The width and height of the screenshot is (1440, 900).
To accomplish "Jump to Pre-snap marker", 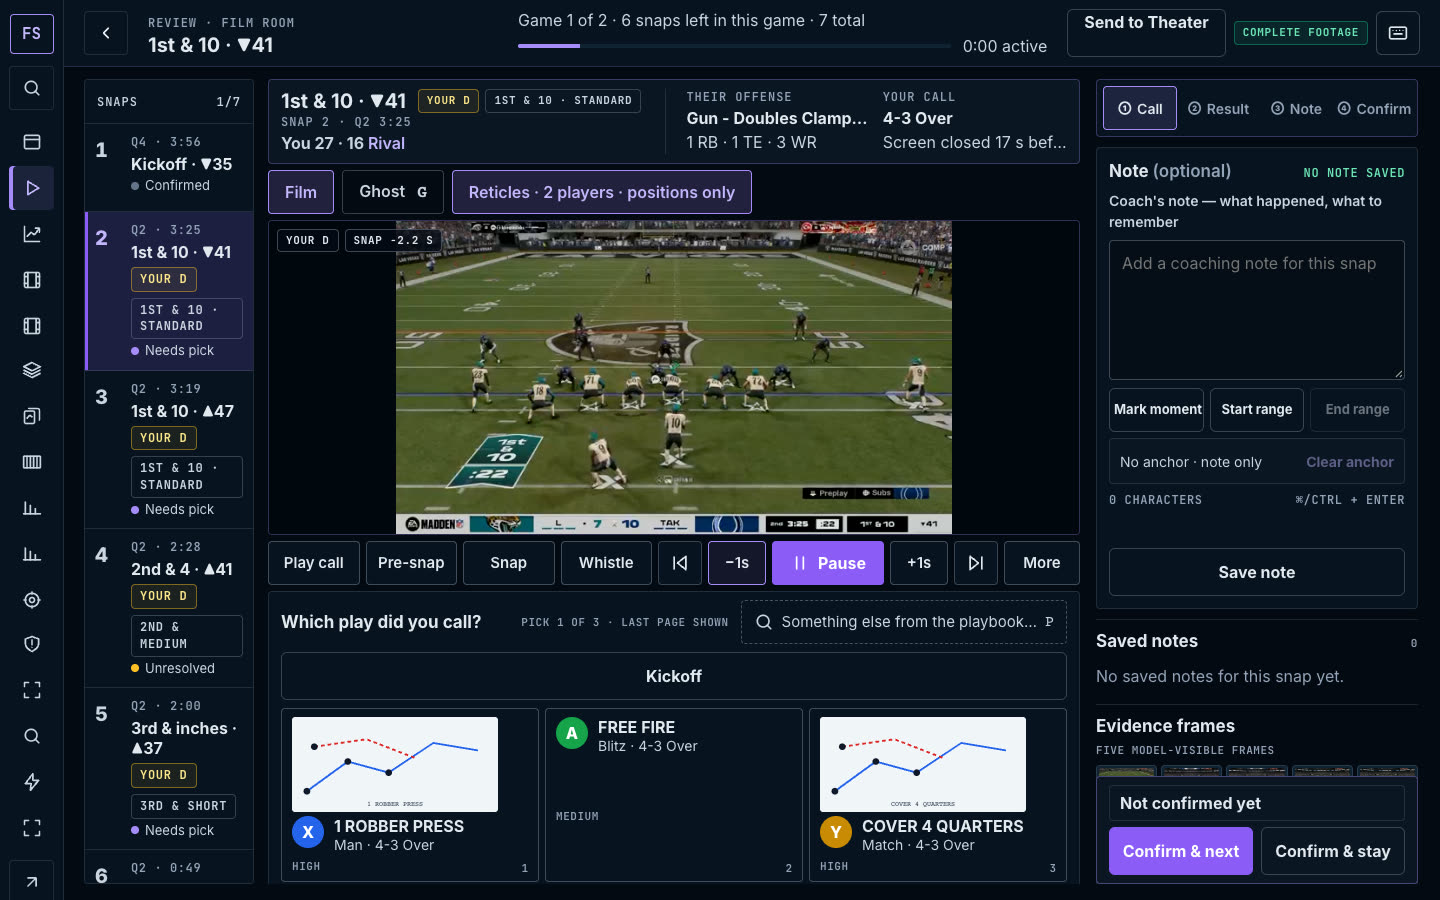I will pos(411,563).
